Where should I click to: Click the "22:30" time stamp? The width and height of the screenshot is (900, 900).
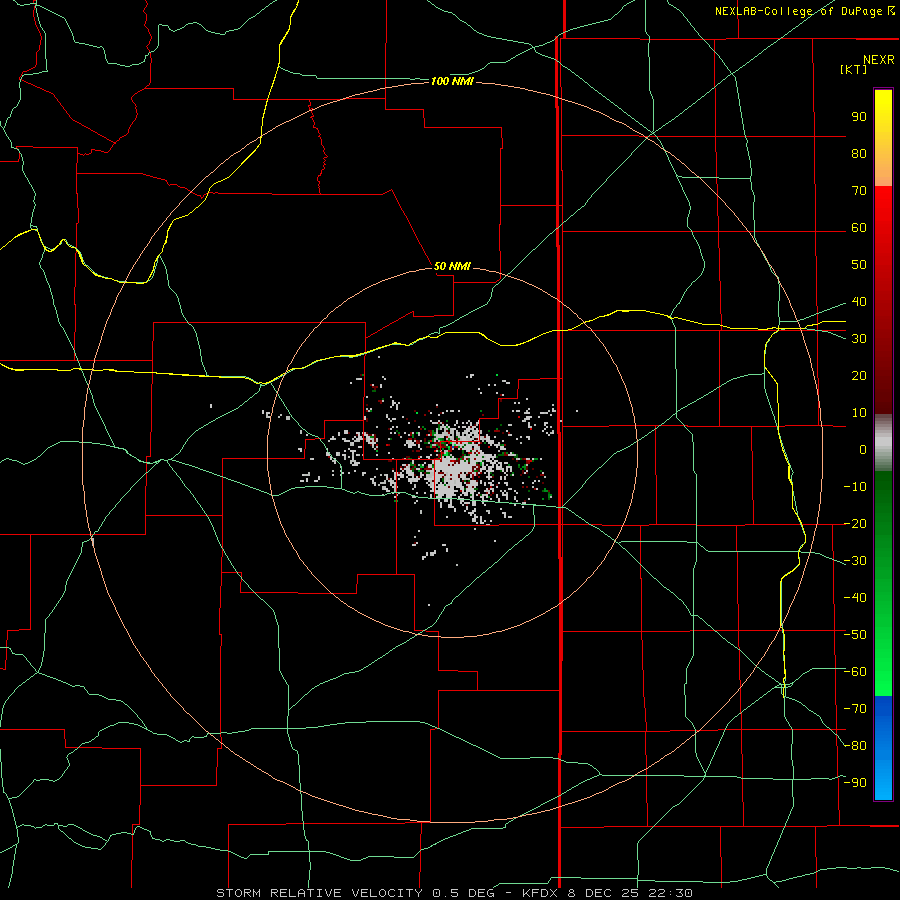(x=670, y=893)
